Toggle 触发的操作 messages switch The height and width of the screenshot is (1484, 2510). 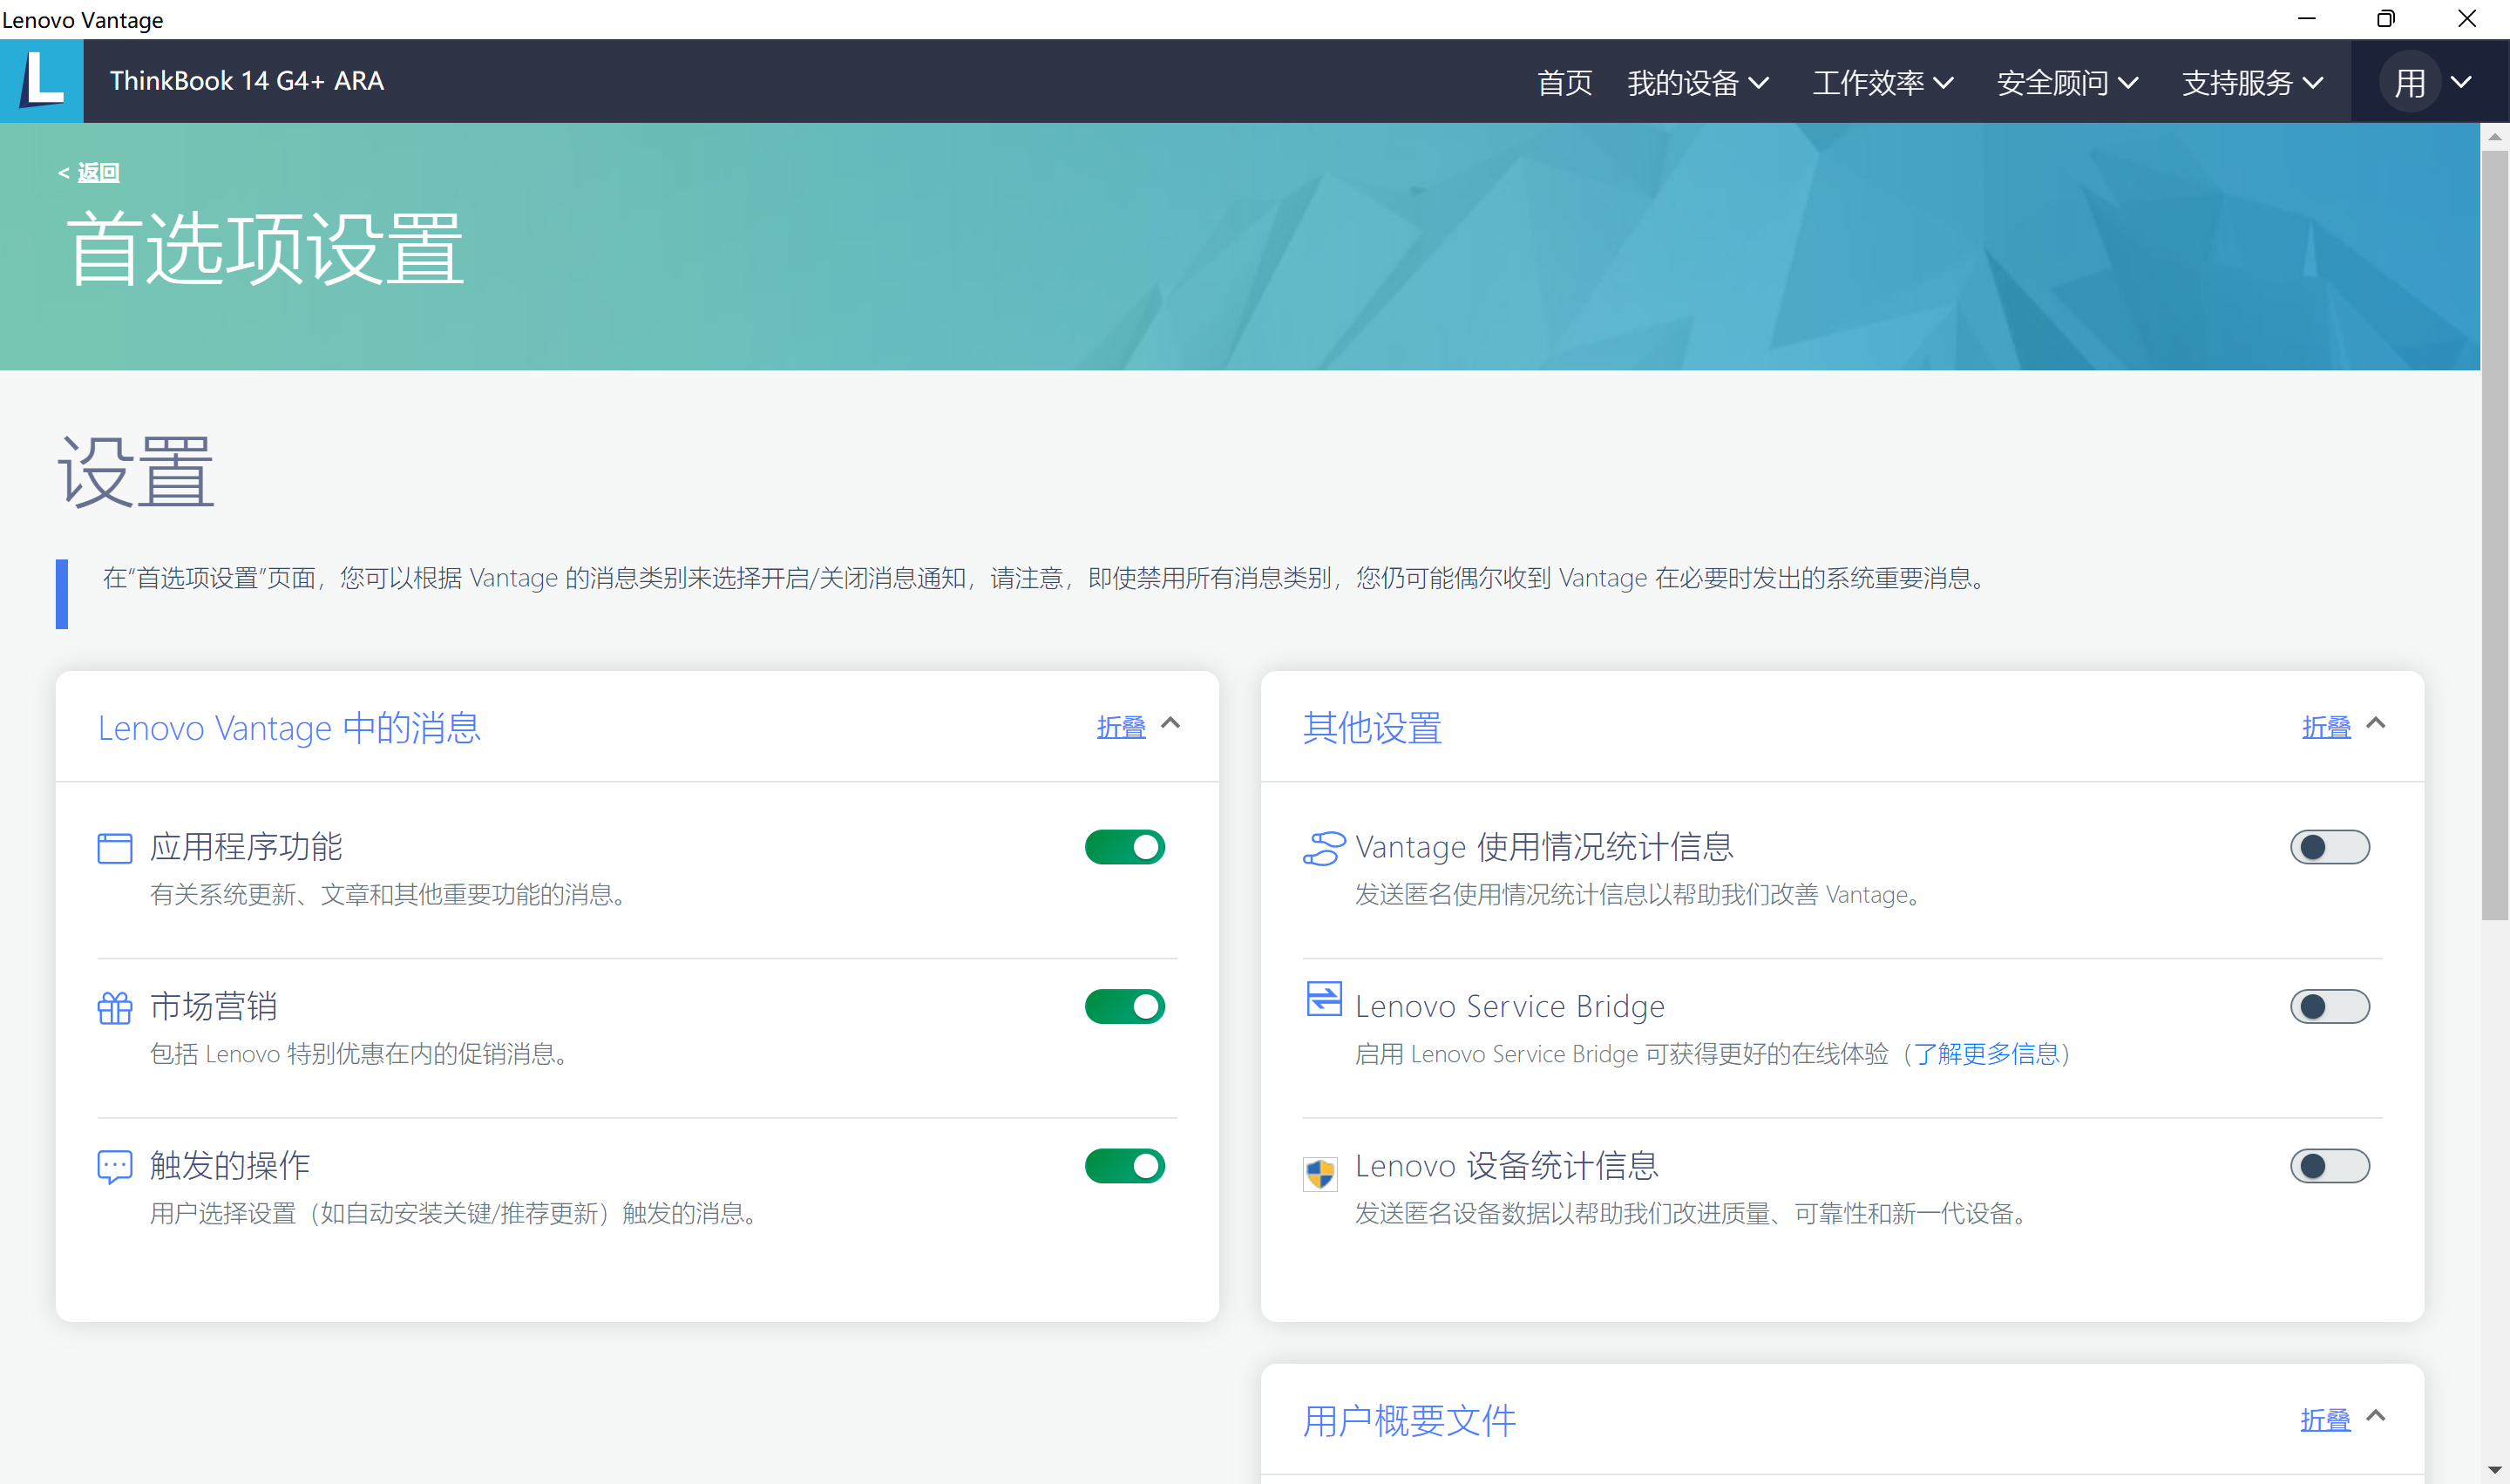tap(1125, 1166)
